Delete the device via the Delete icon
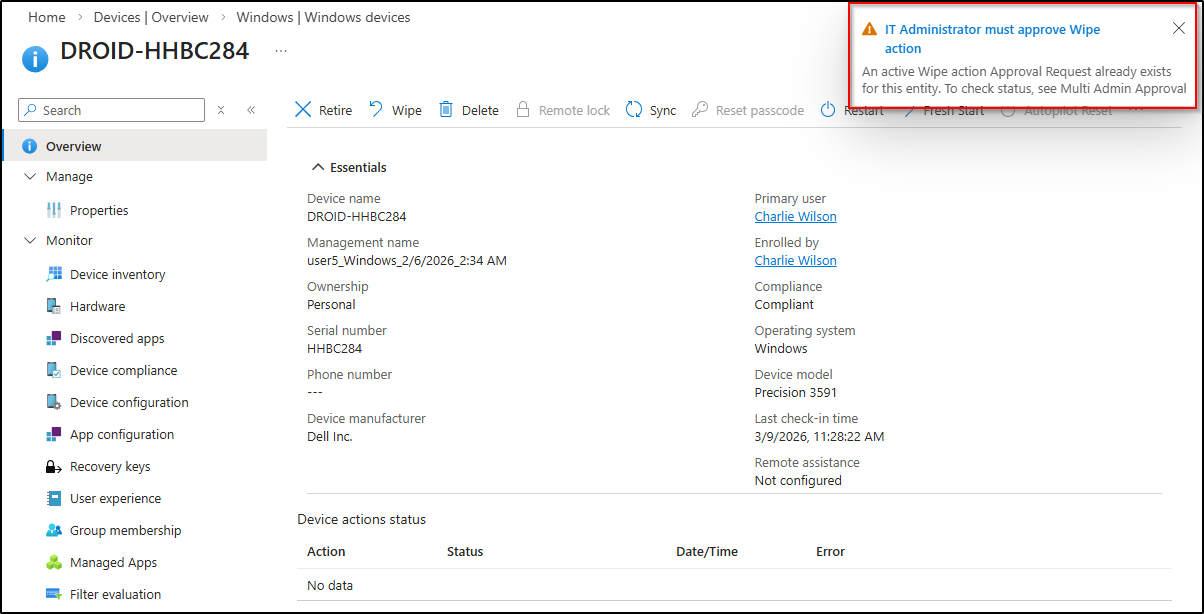This screenshot has width=1204, height=614. tap(467, 110)
